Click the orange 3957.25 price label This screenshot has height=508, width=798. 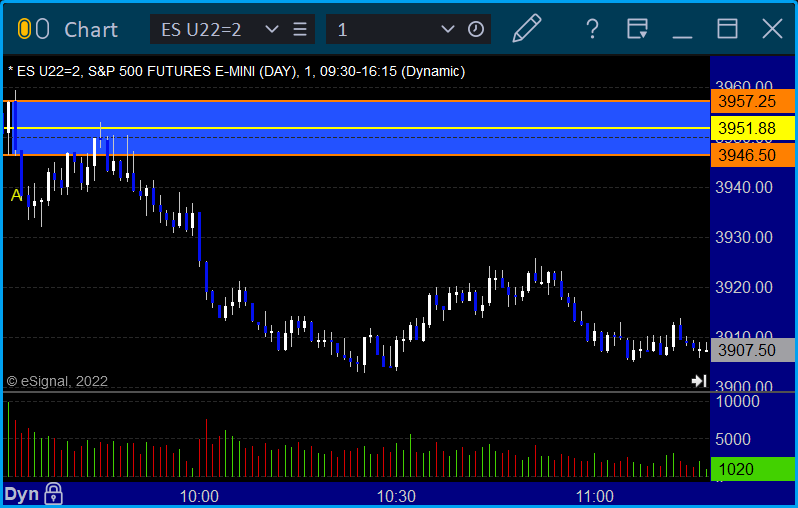pos(753,101)
